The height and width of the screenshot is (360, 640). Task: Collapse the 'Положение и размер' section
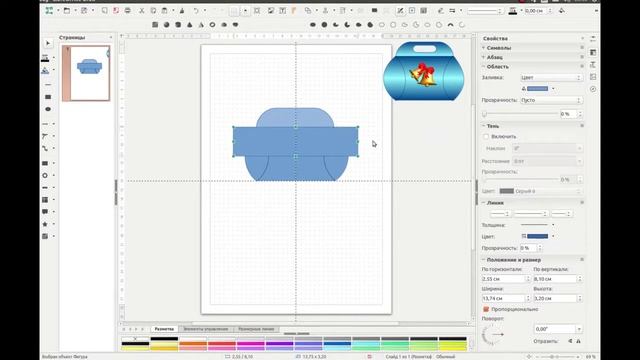[484, 260]
